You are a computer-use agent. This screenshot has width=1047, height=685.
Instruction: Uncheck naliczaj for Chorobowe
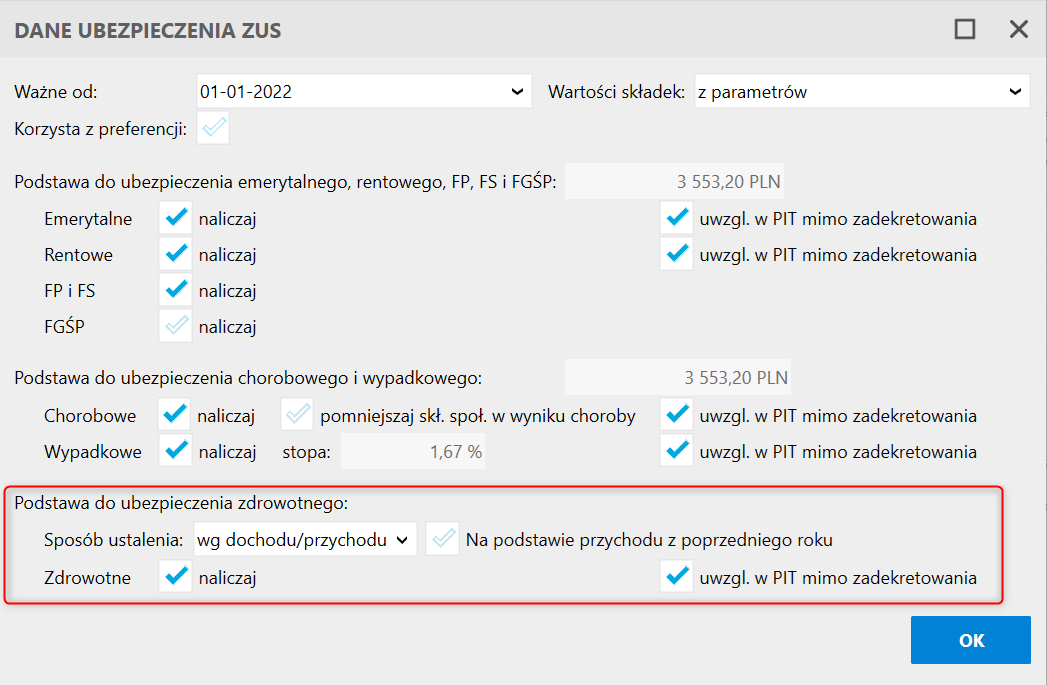[177, 415]
